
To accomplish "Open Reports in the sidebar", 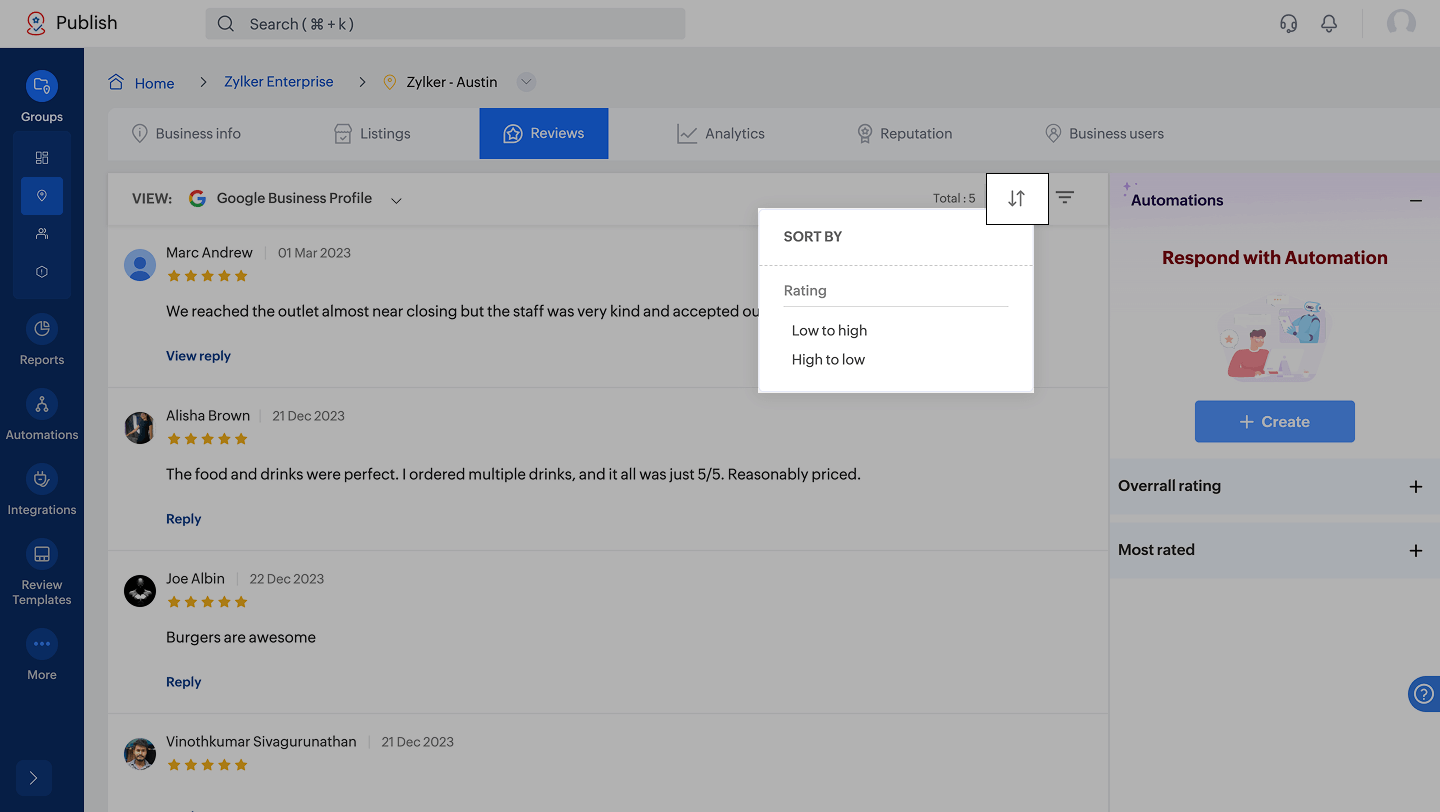I will 42,340.
